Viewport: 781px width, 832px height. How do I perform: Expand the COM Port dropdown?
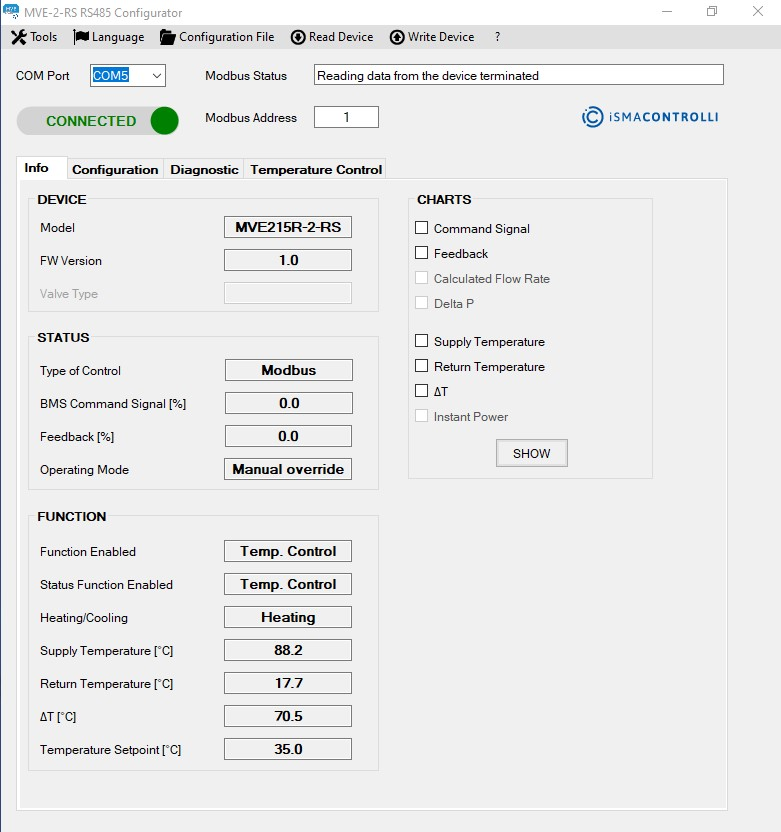(x=155, y=76)
